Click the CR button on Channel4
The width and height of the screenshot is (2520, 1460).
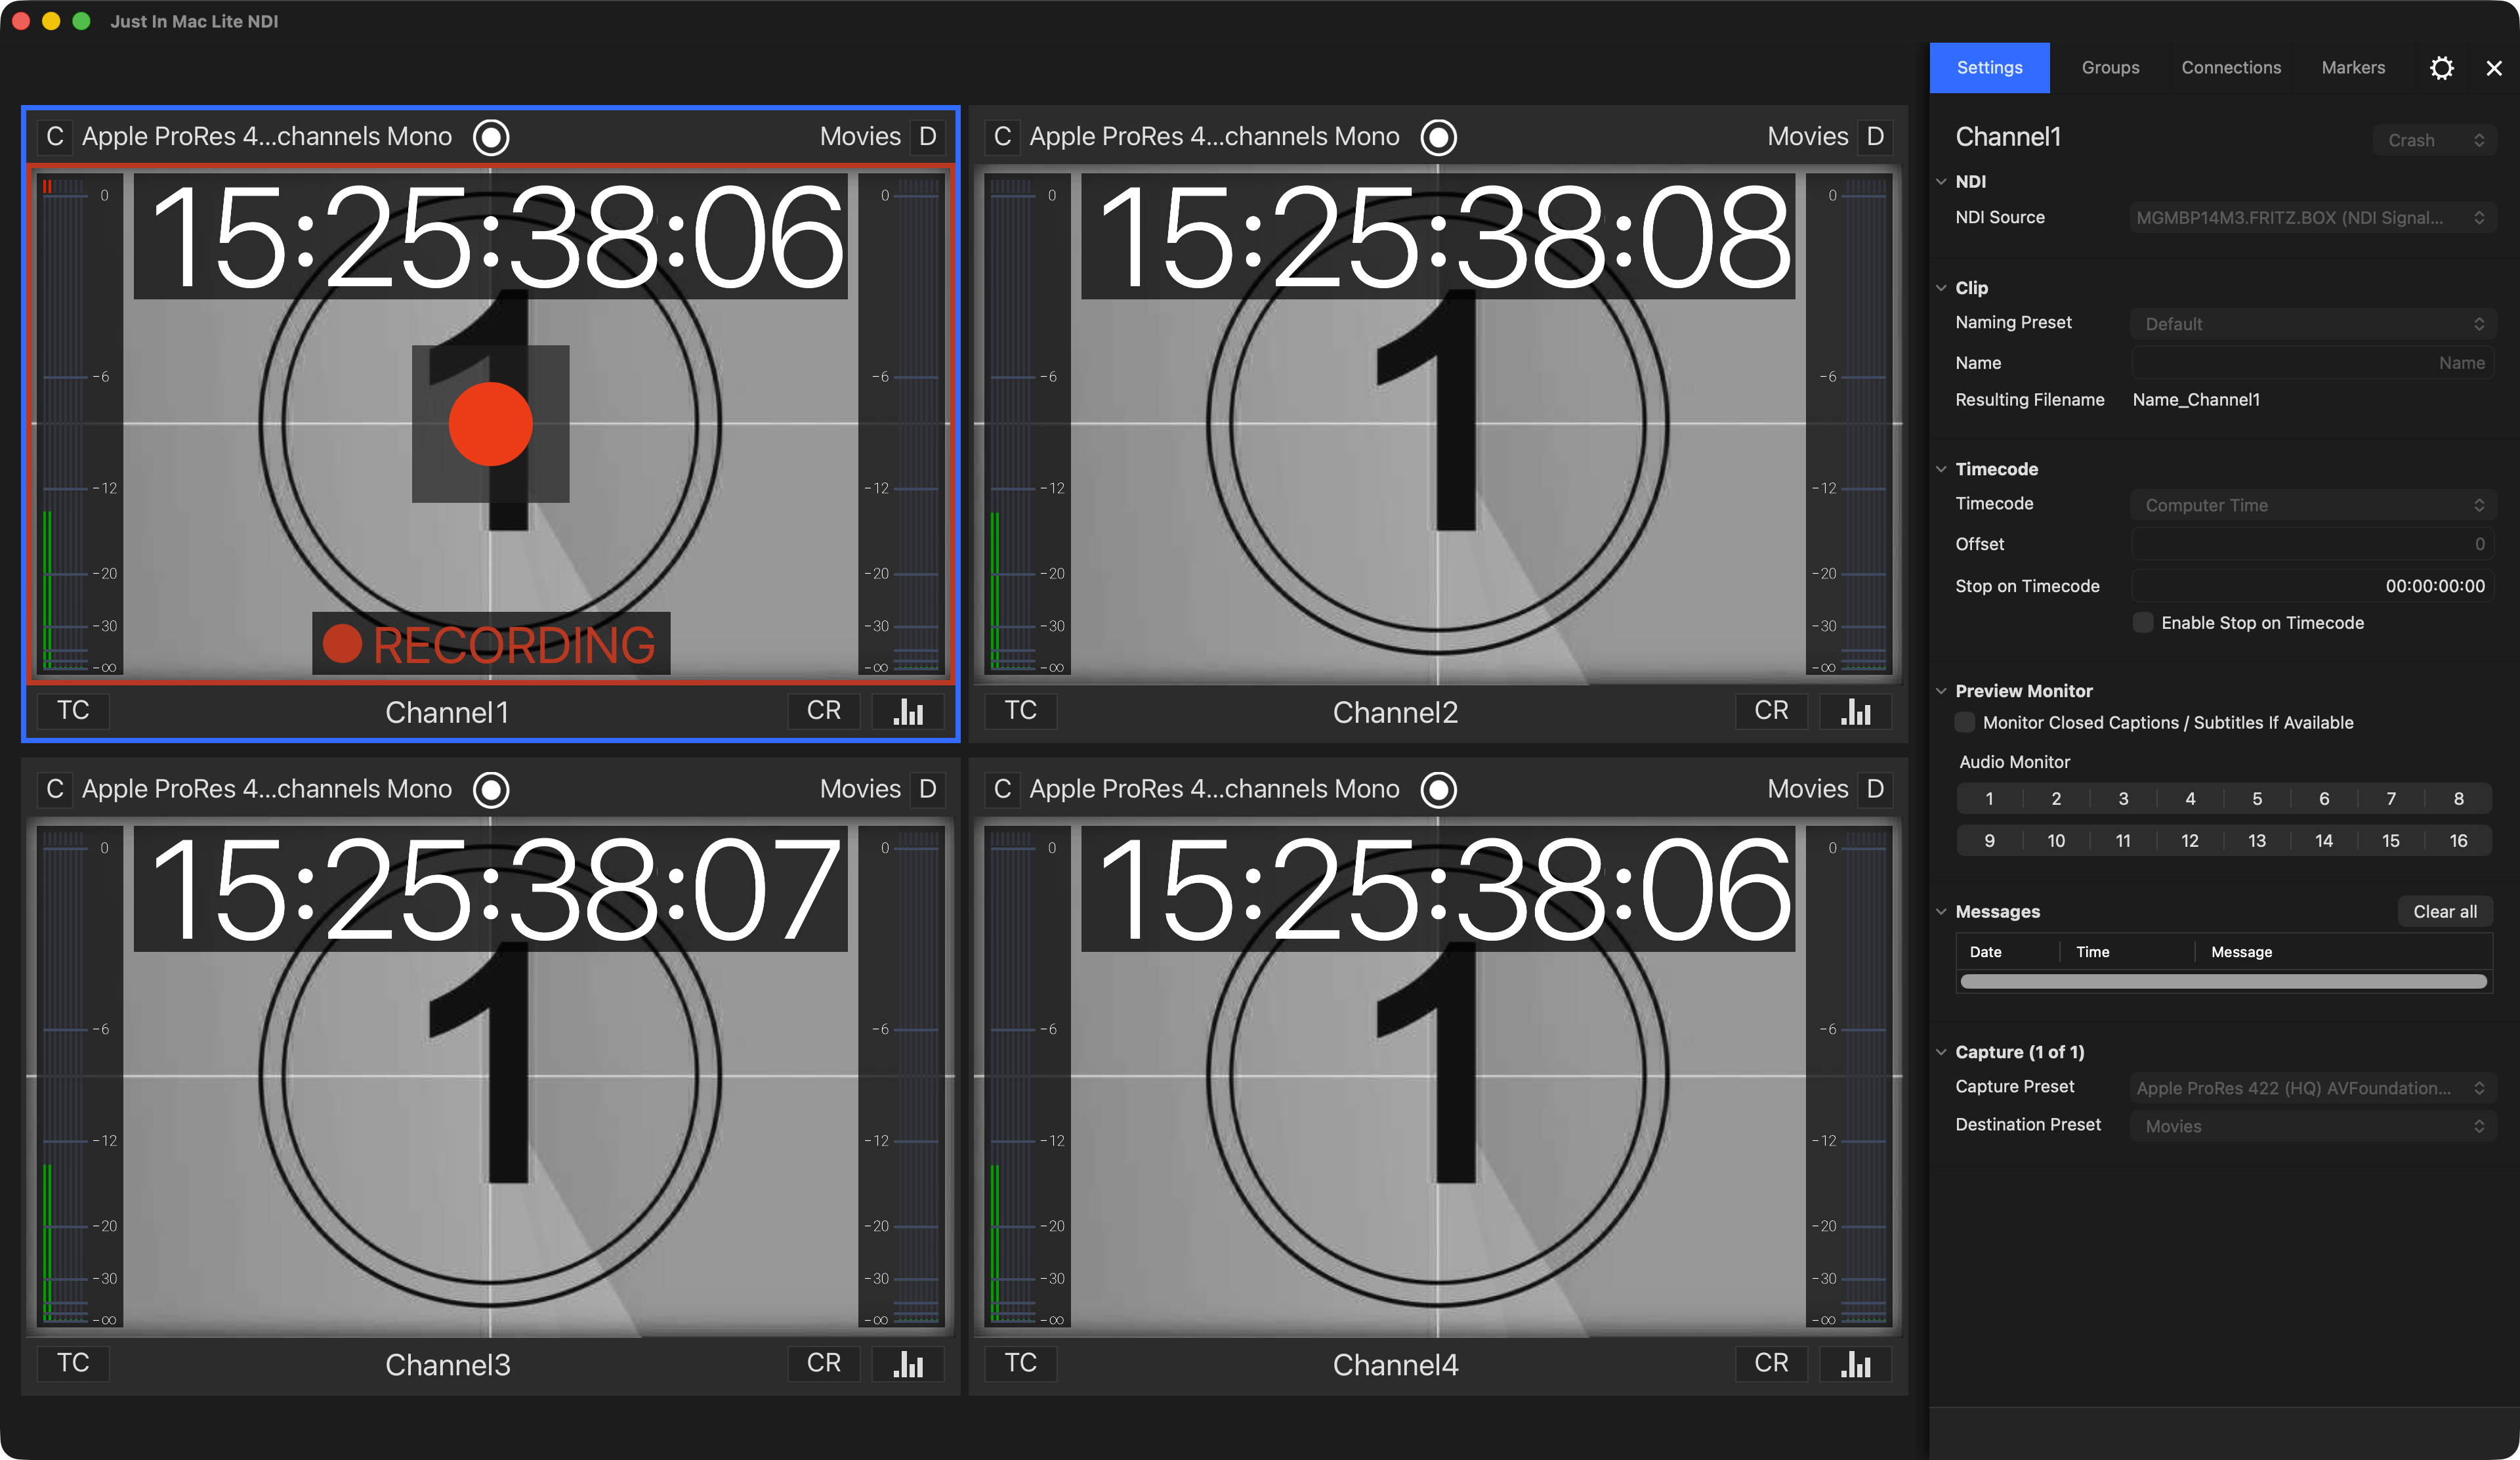1772,1364
